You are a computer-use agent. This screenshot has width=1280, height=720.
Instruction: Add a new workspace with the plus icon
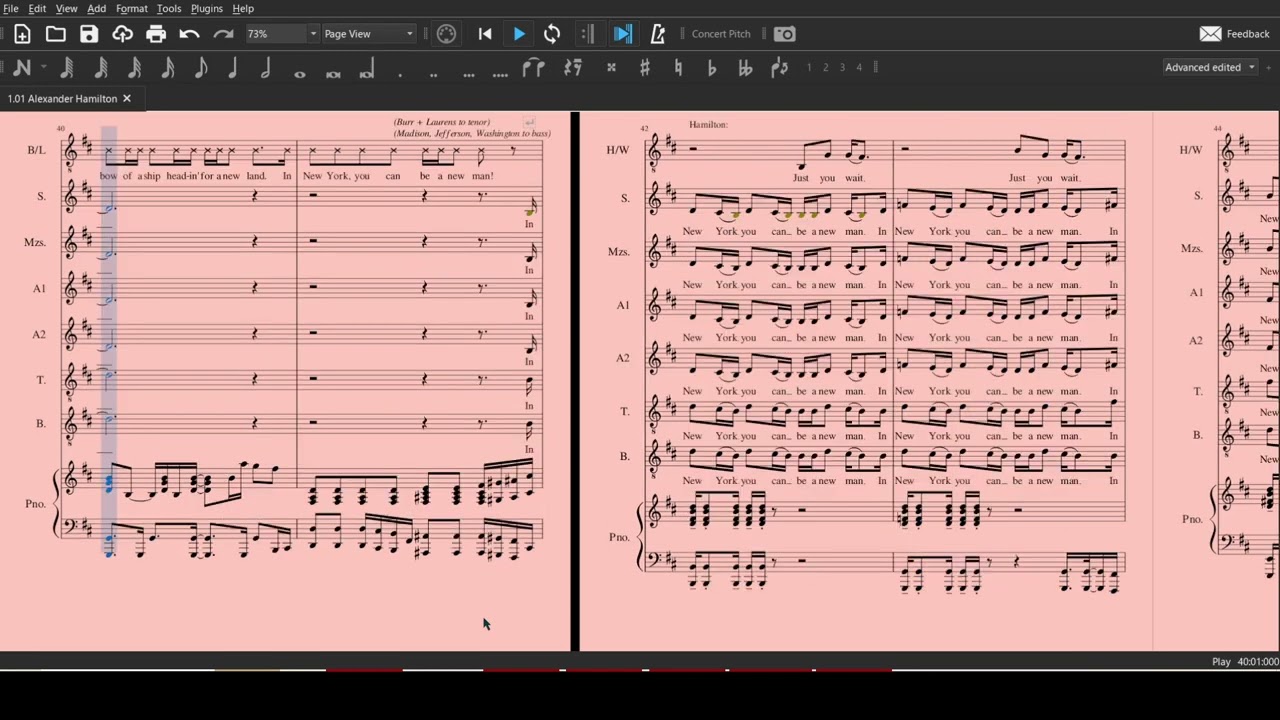(1267, 67)
